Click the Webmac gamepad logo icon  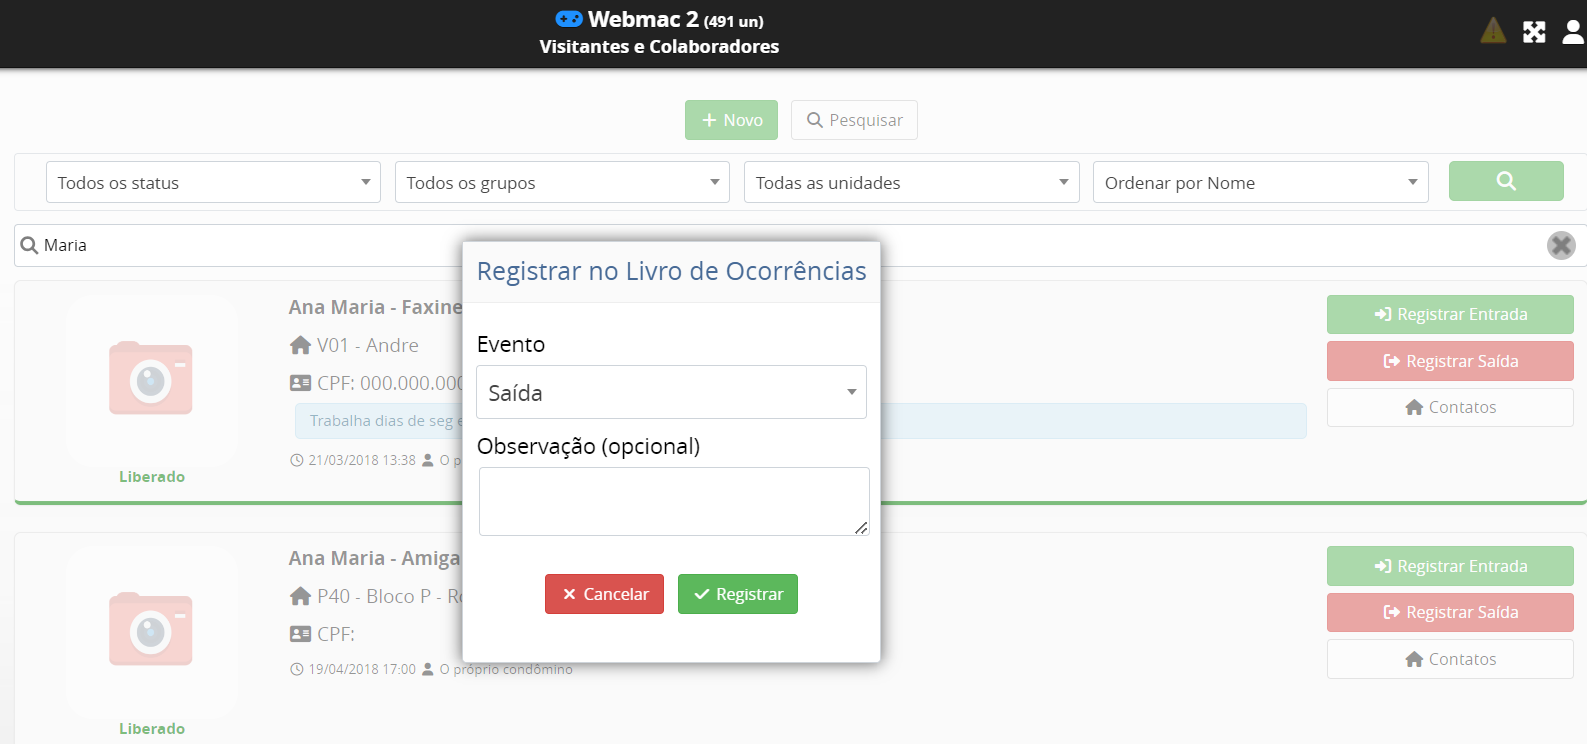point(568,19)
